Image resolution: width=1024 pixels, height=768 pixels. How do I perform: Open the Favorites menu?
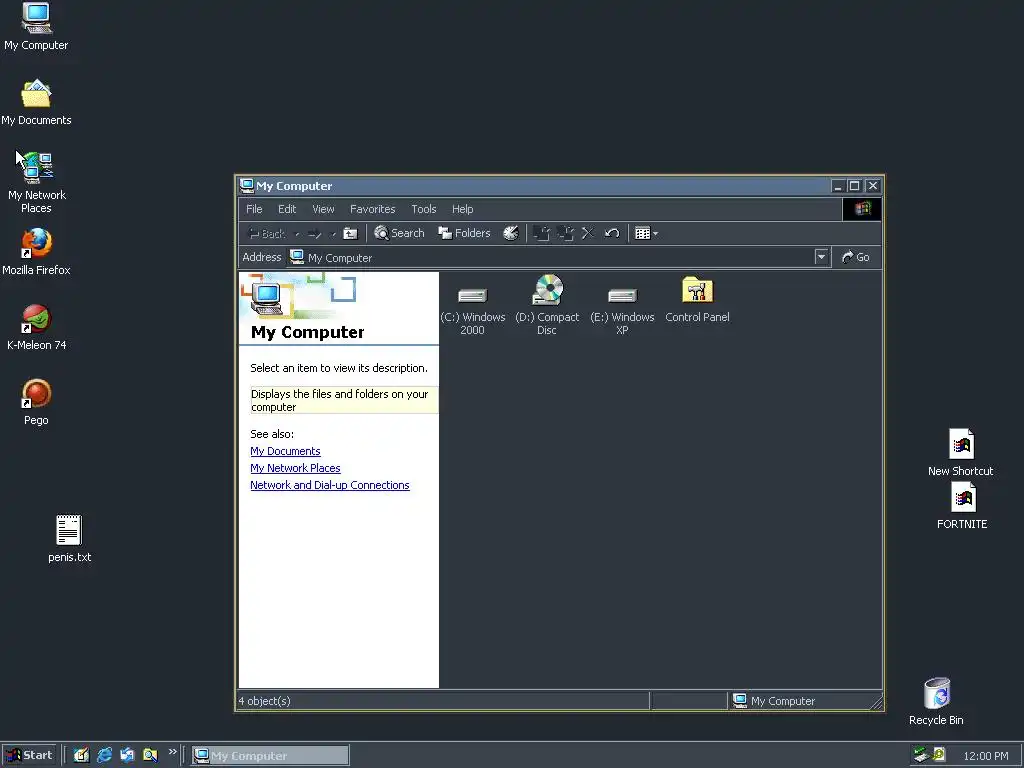coord(372,209)
